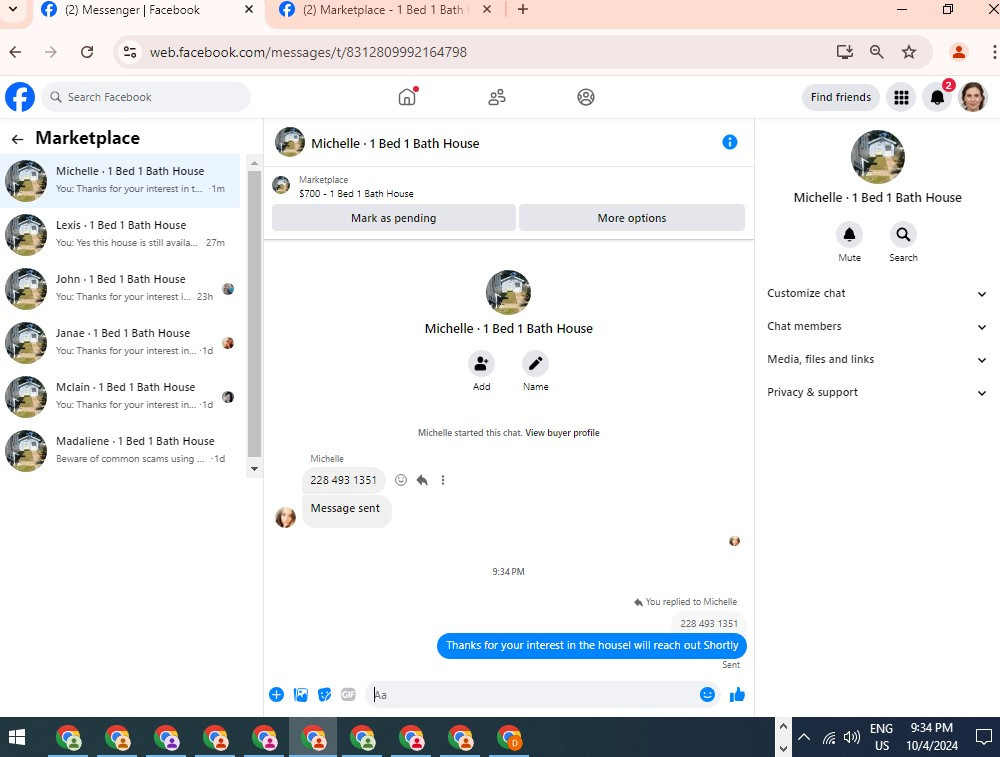This screenshot has width=1000, height=757.
Task: Expand Customize chat section
Action: tap(876, 293)
